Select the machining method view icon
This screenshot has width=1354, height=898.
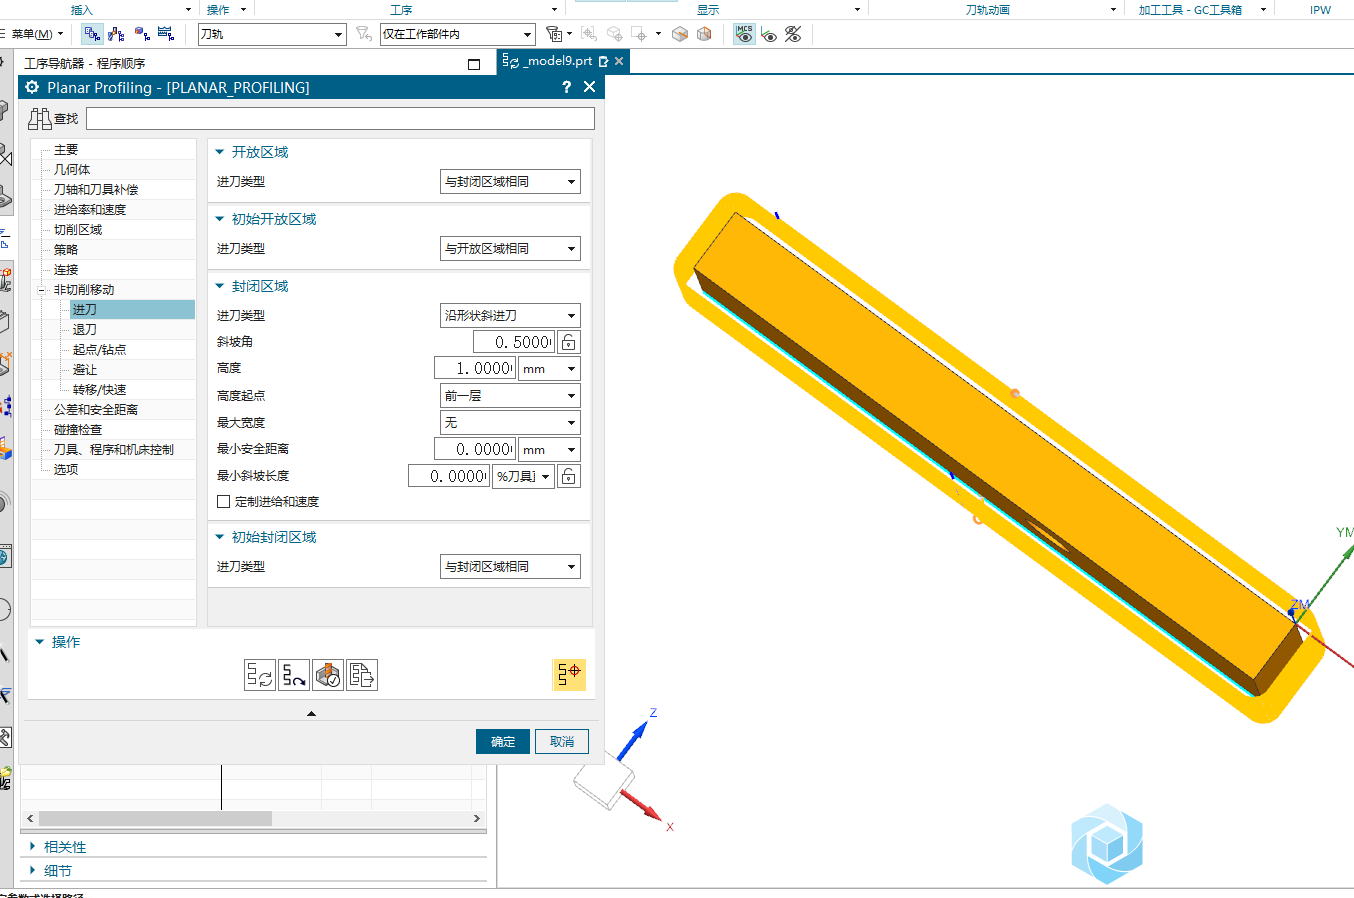coord(166,34)
